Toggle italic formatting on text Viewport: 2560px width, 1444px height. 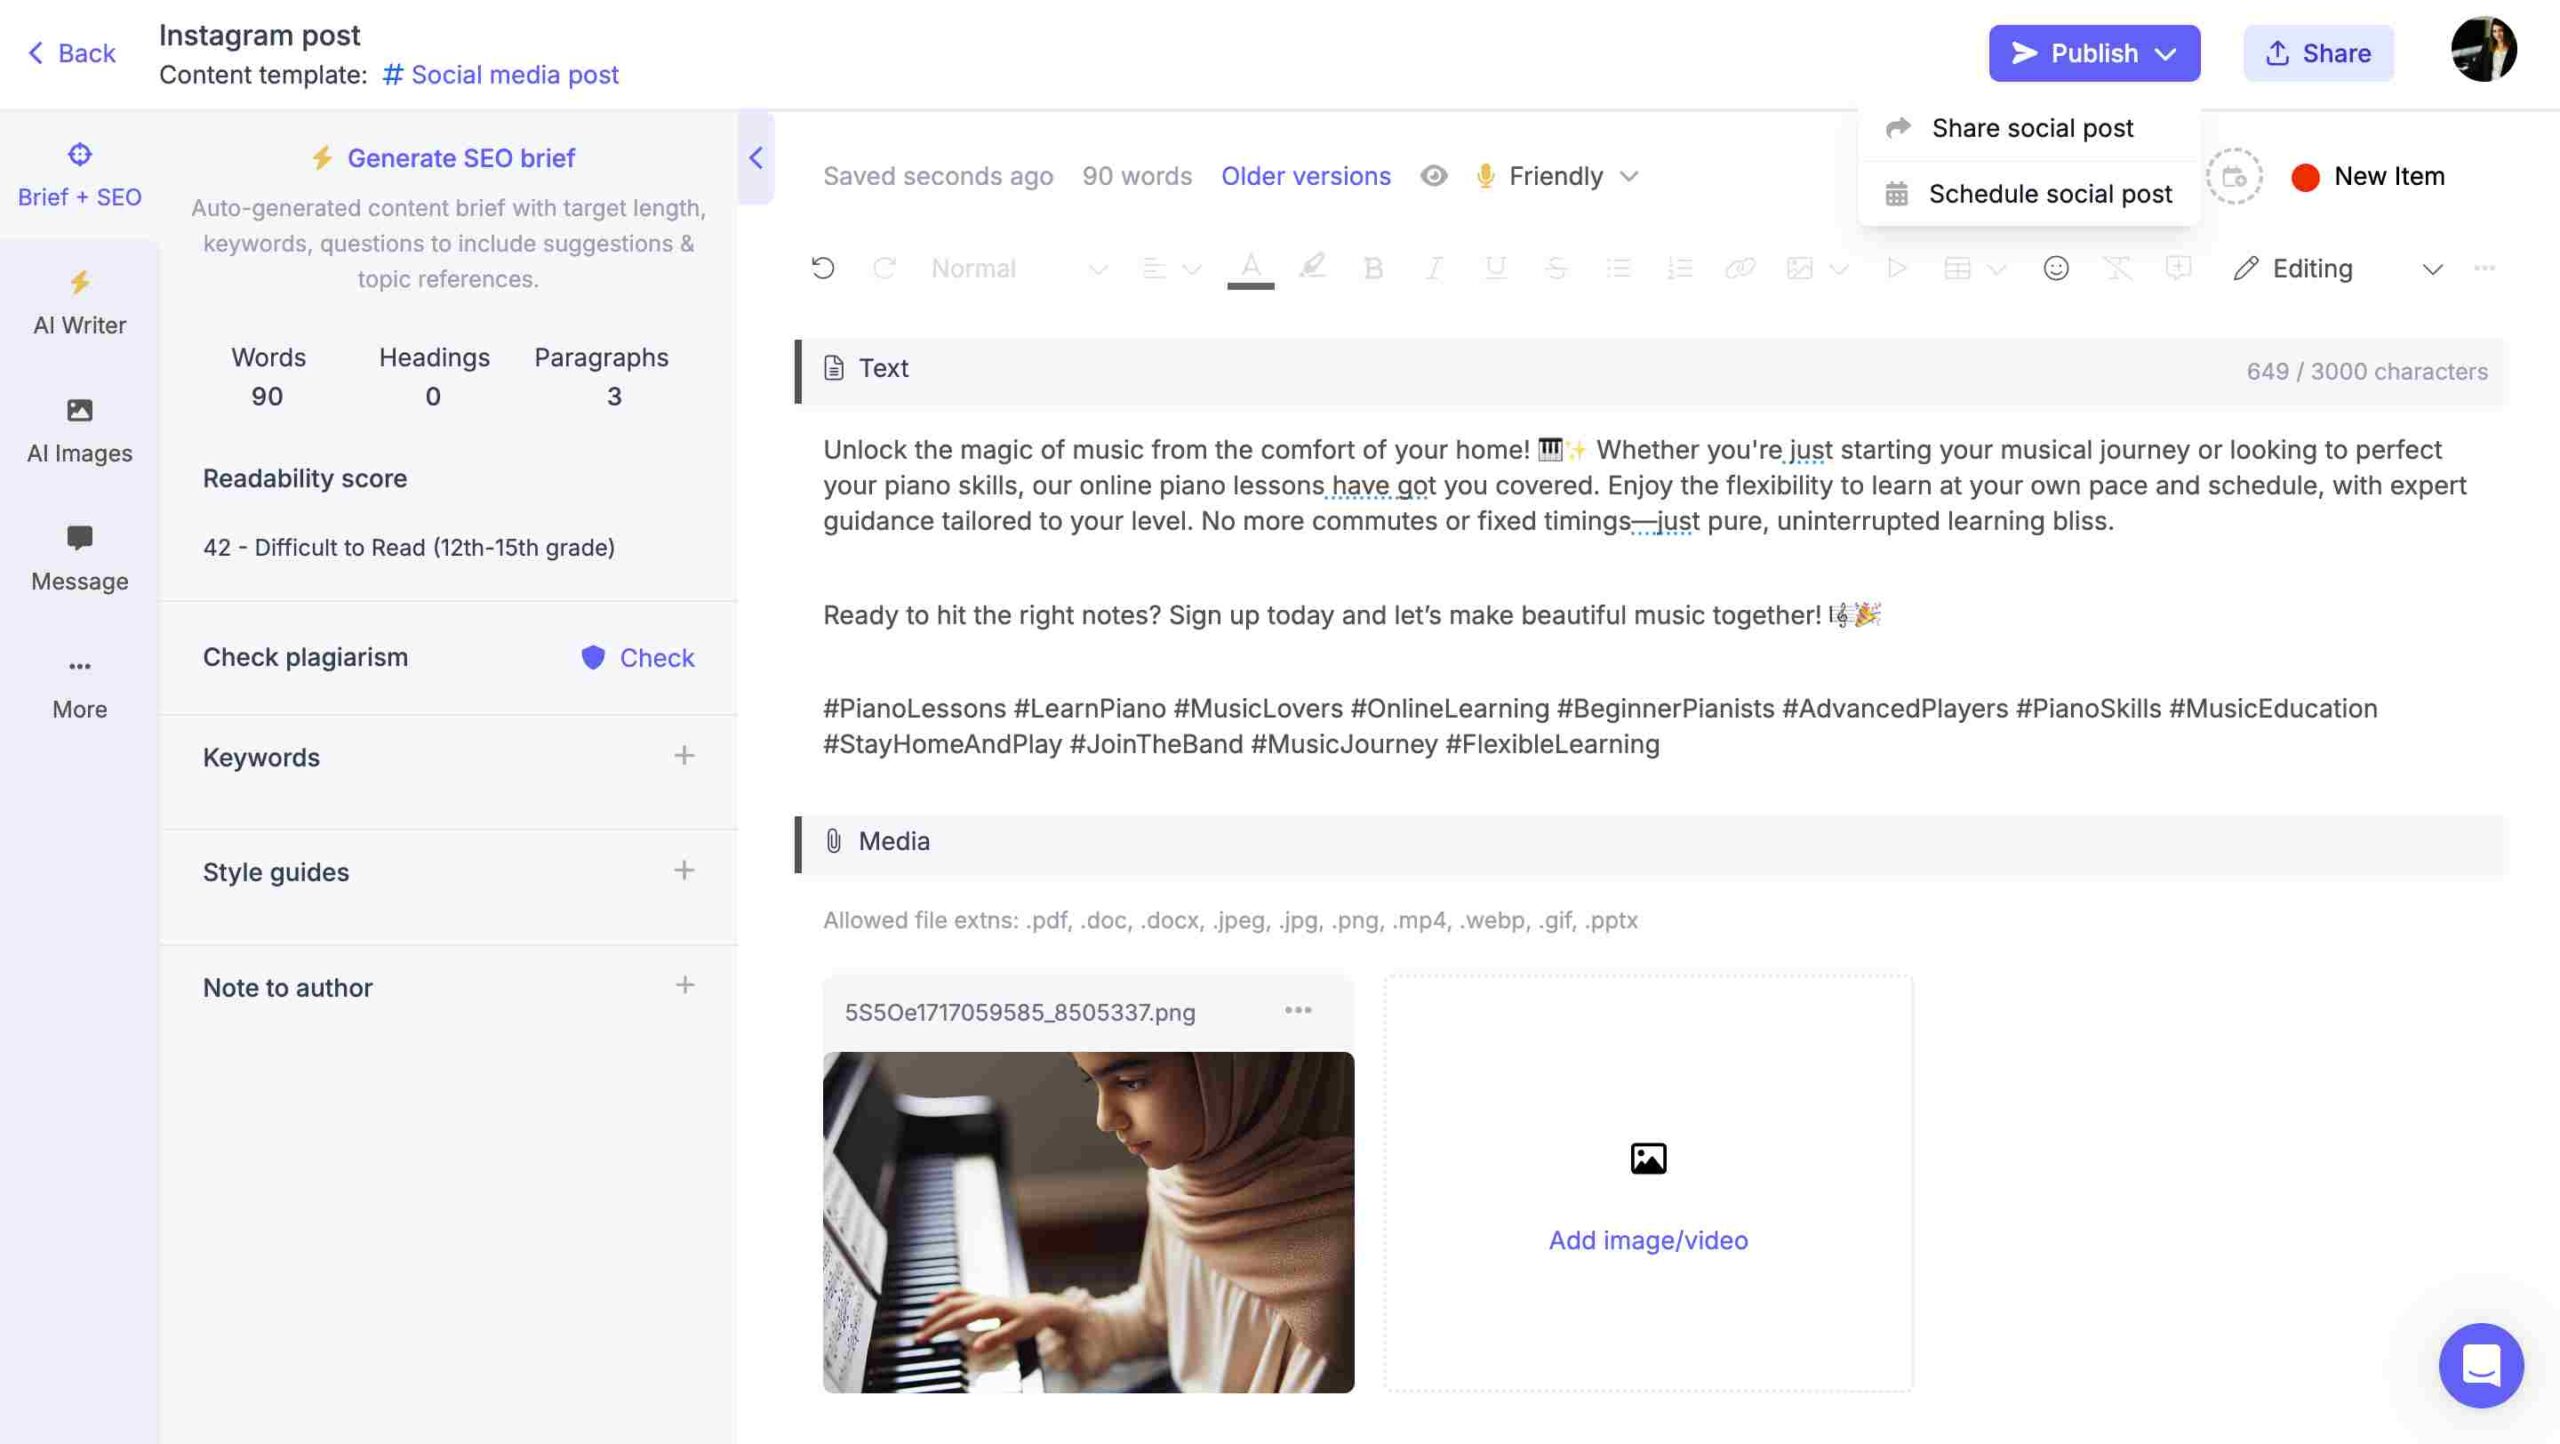point(1433,269)
